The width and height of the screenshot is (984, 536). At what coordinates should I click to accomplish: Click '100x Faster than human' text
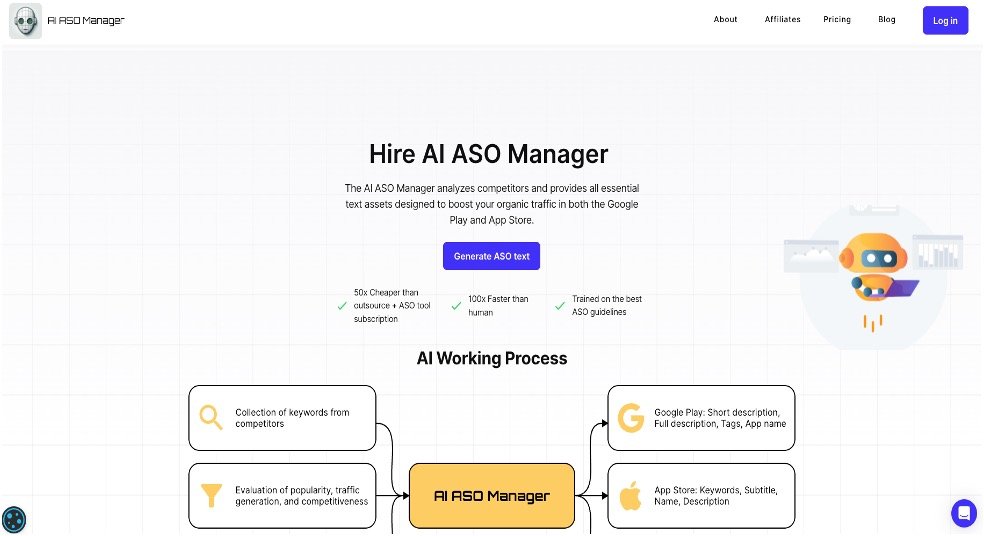(x=498, y=306)
